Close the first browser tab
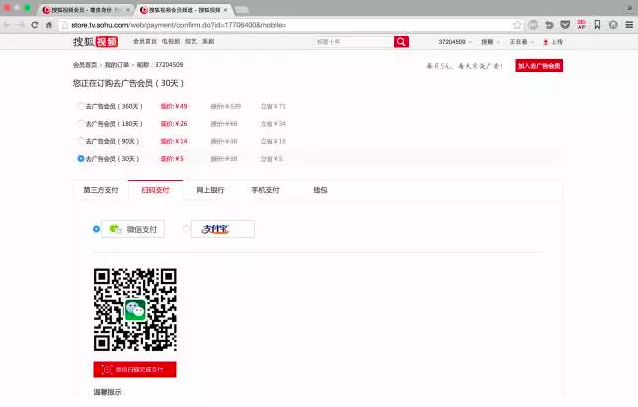Screen dimensions: 638x407 pos(128,10)
